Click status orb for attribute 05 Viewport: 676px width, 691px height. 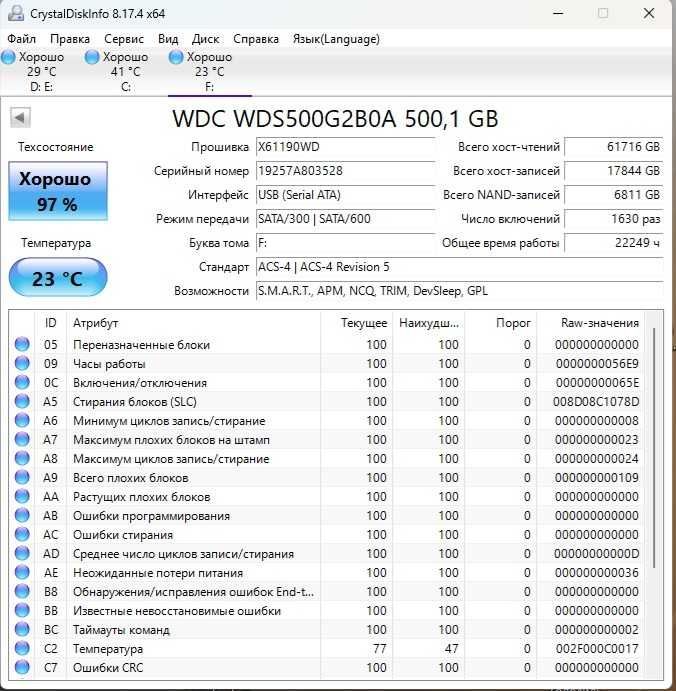[x=22, y=344]
